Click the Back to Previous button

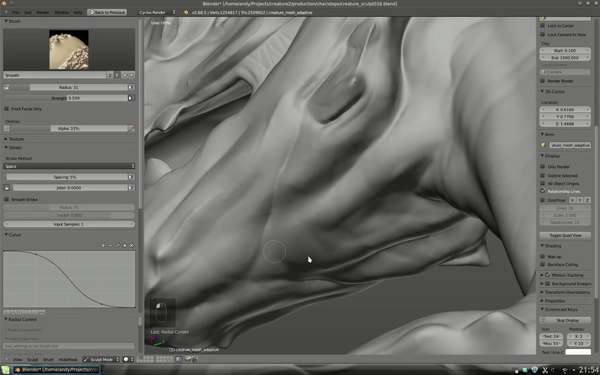click(107, 12)
